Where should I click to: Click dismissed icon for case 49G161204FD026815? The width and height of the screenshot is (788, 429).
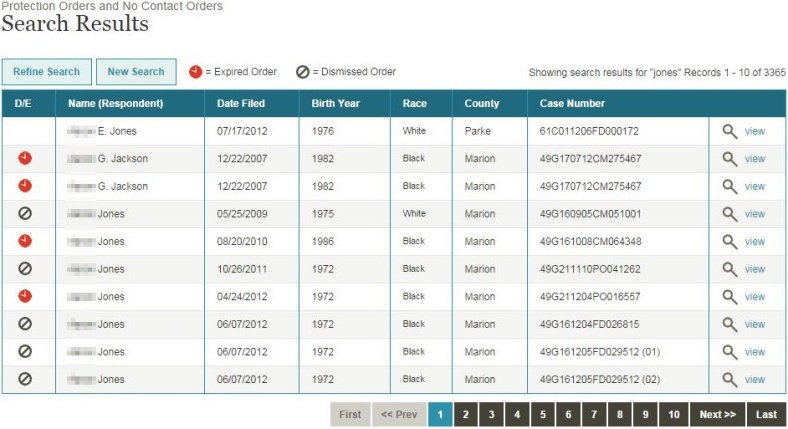click(25, 324)
